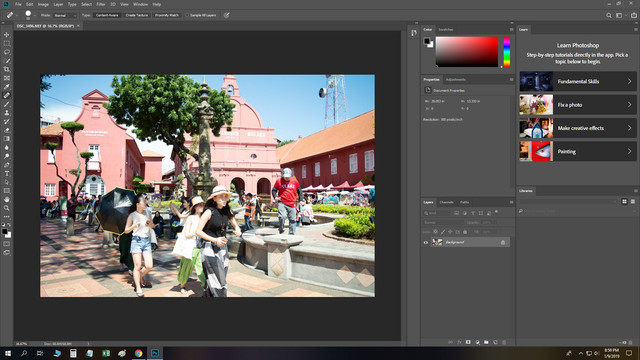Select the Brush tool
Viewport: 640px width, 360px height.
click(7, 104)
